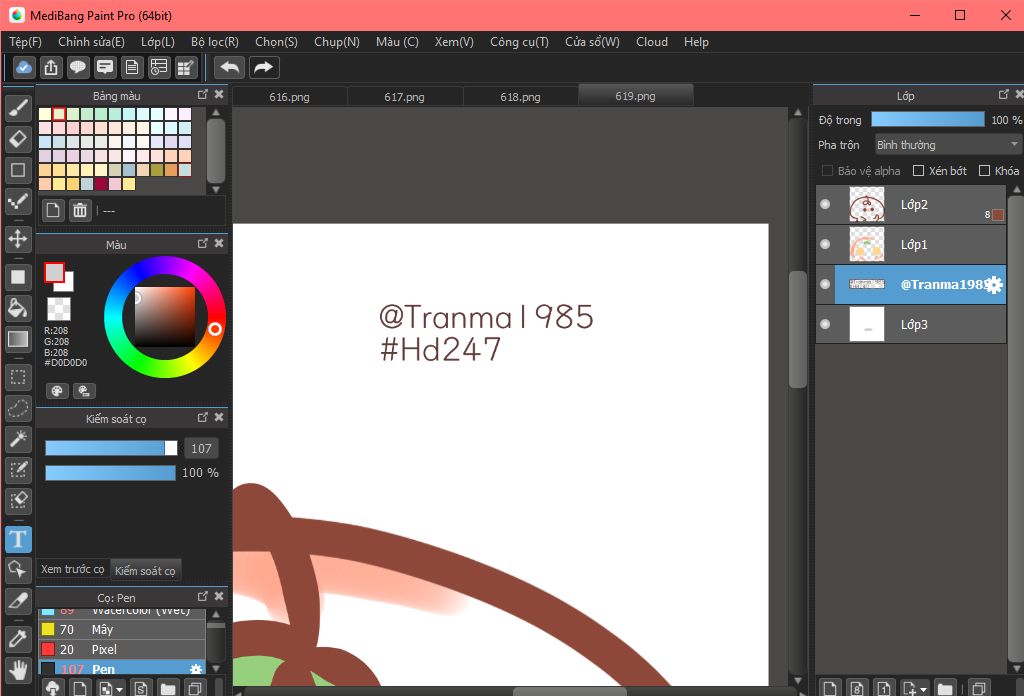Click the cloud save icon in toolbar
Image resolution: width=1024 pixels, height=696 pixels.
[x=24, y=67]
